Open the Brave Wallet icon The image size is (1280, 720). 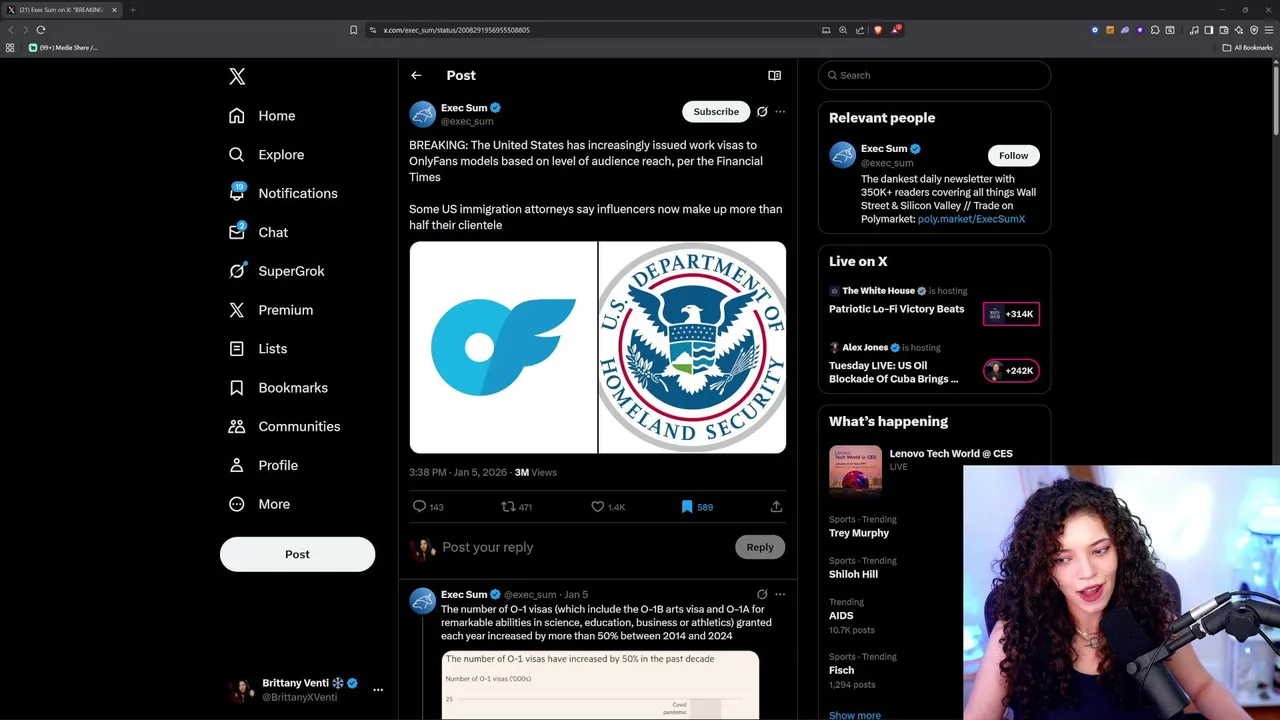click(x=1224, y=30)
